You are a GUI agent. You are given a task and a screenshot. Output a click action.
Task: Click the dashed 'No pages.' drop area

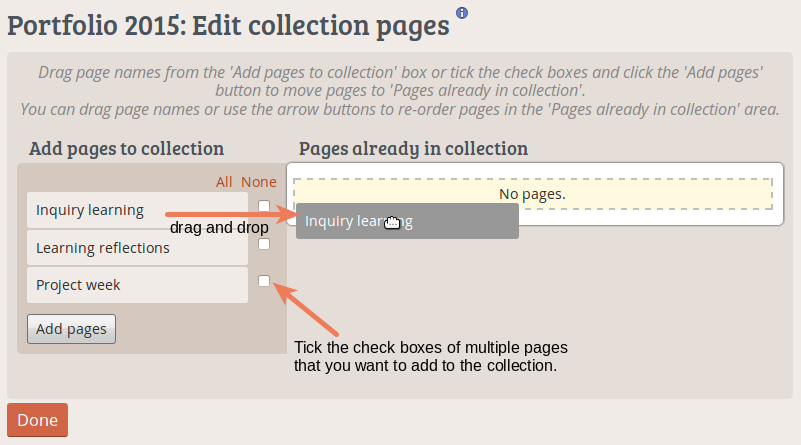pos(532,194)
